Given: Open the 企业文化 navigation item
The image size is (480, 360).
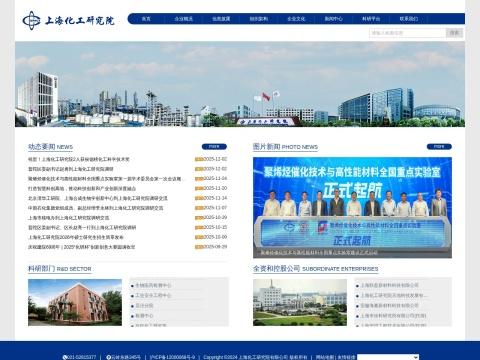Looking at the screenshot, I should point(296,19).
